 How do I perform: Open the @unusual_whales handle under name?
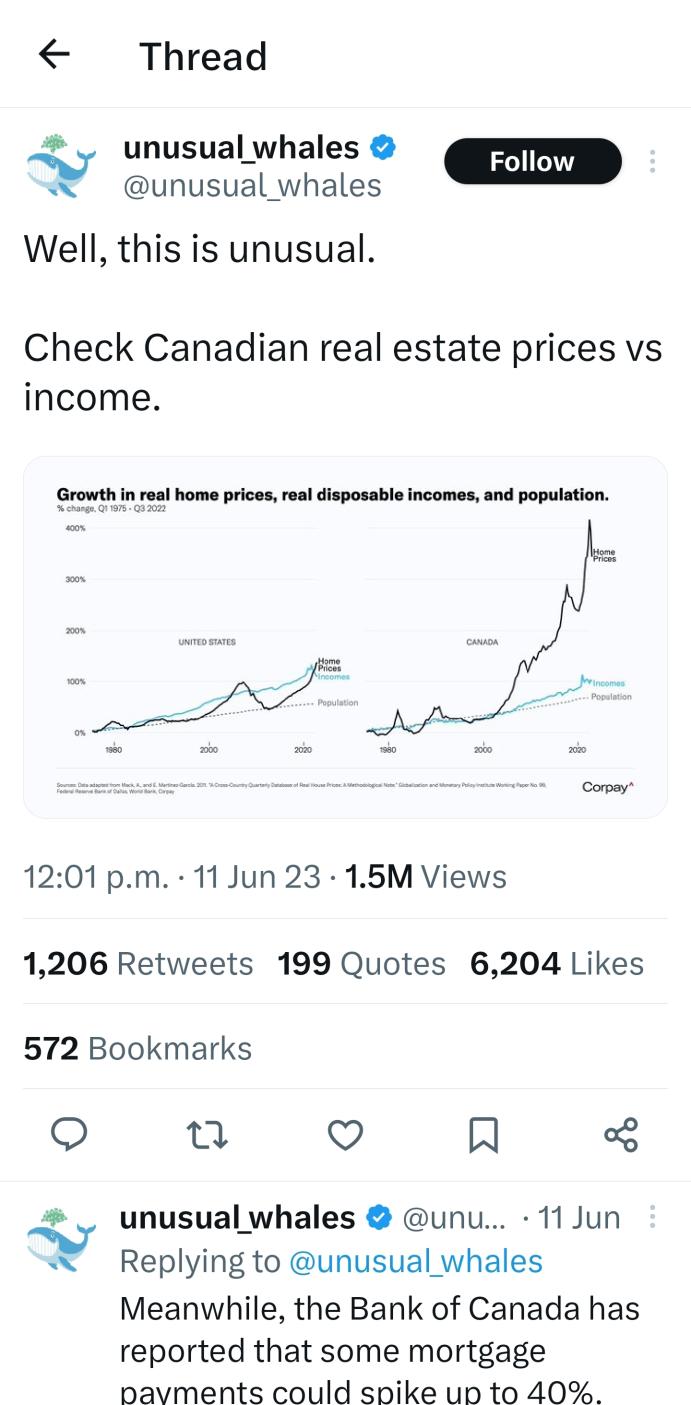[x=252, y=185]
